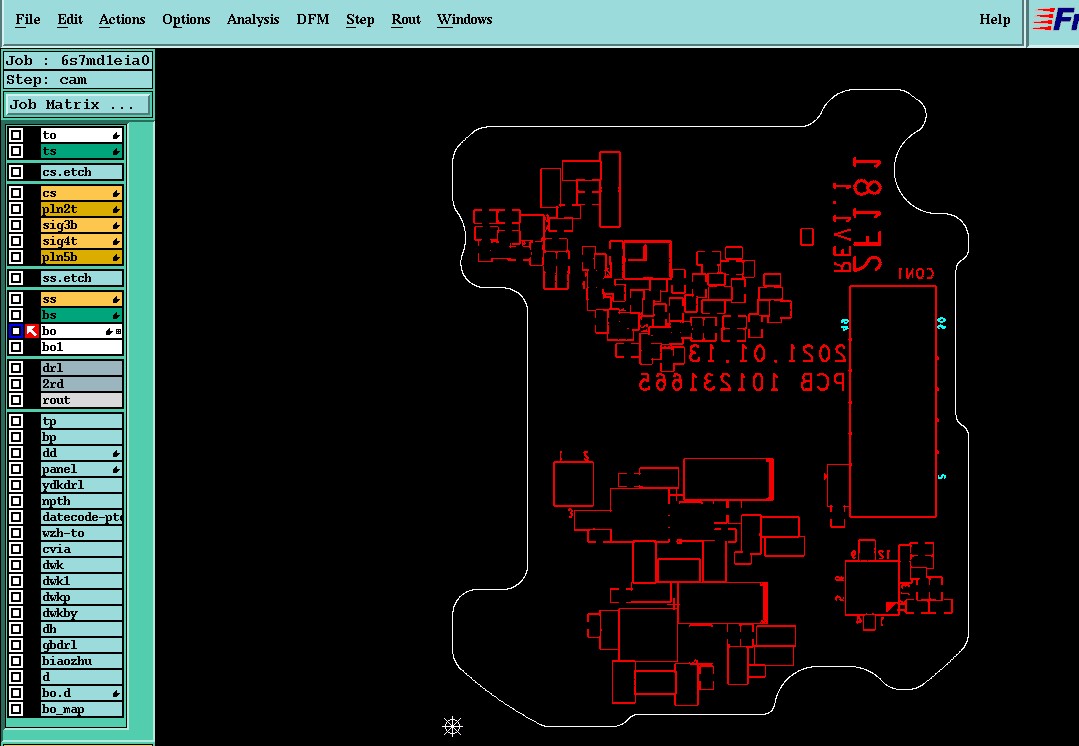Click the 'Job Matrix ...' button
This screenshot has width=1079, height=746.
[x=78, y=105]
